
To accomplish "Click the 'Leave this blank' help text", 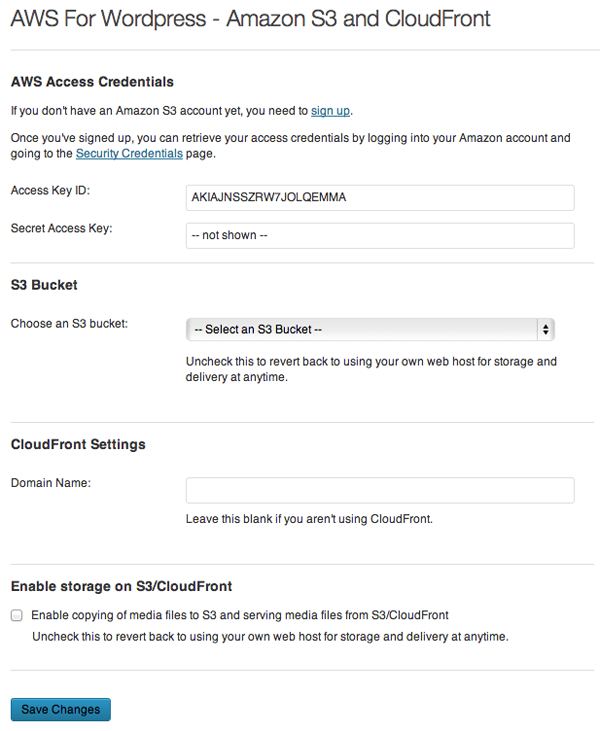I will [309, 519].
